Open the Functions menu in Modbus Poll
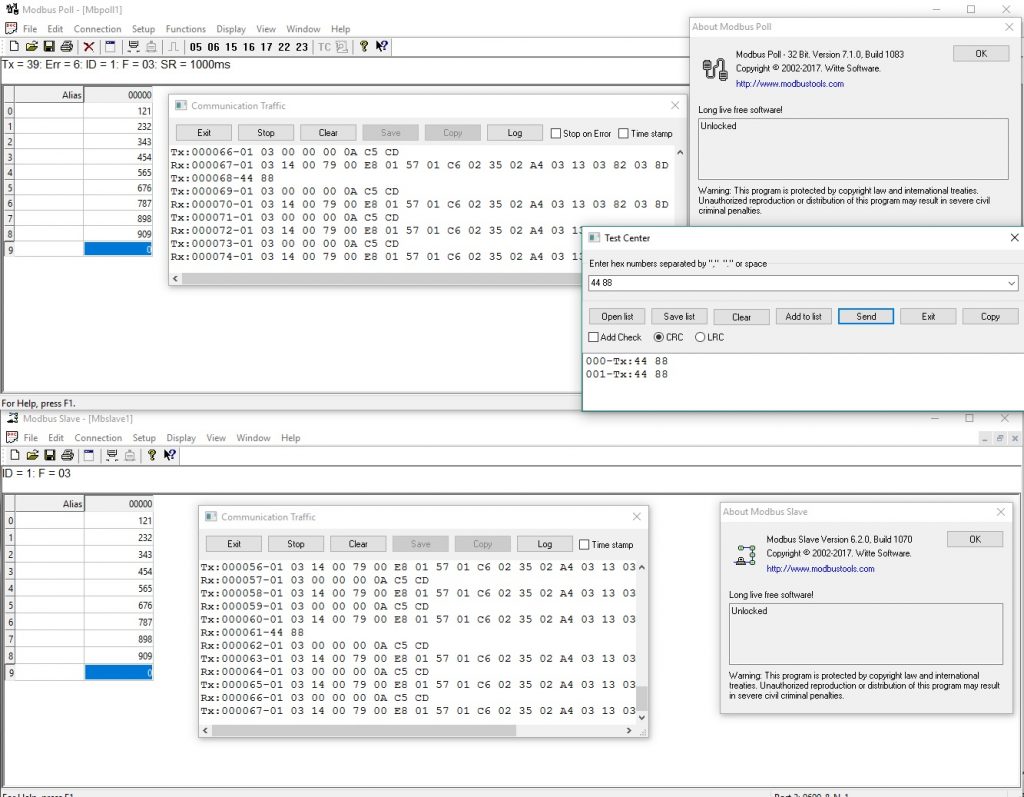Image resolution: width=1024 pixels, height=797 pixels. (x=186, y=29)
